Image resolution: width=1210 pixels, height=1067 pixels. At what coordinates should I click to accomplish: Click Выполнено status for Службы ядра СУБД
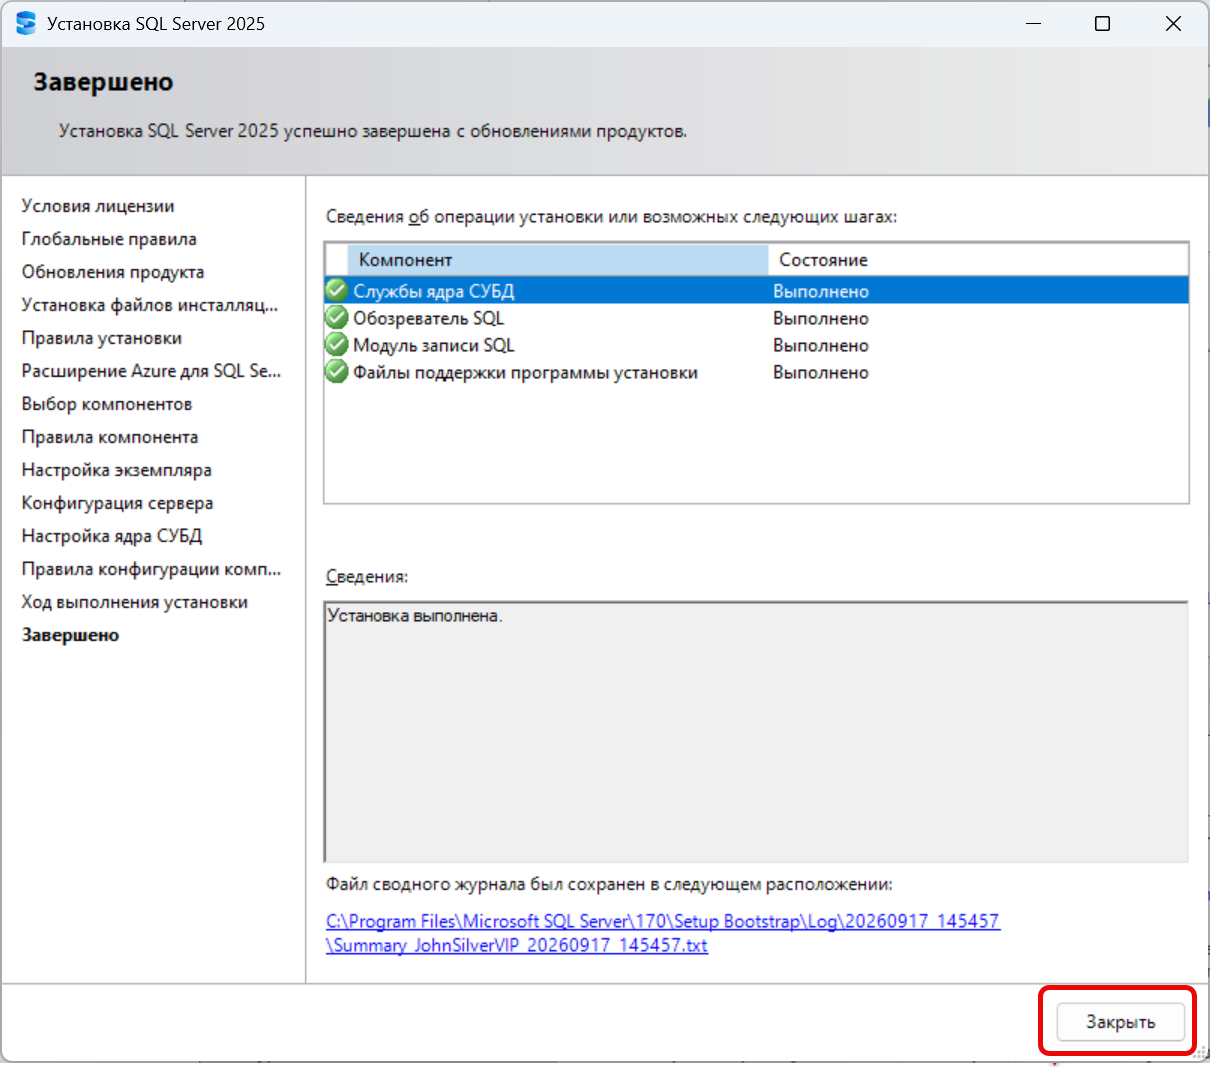(821, 291)
